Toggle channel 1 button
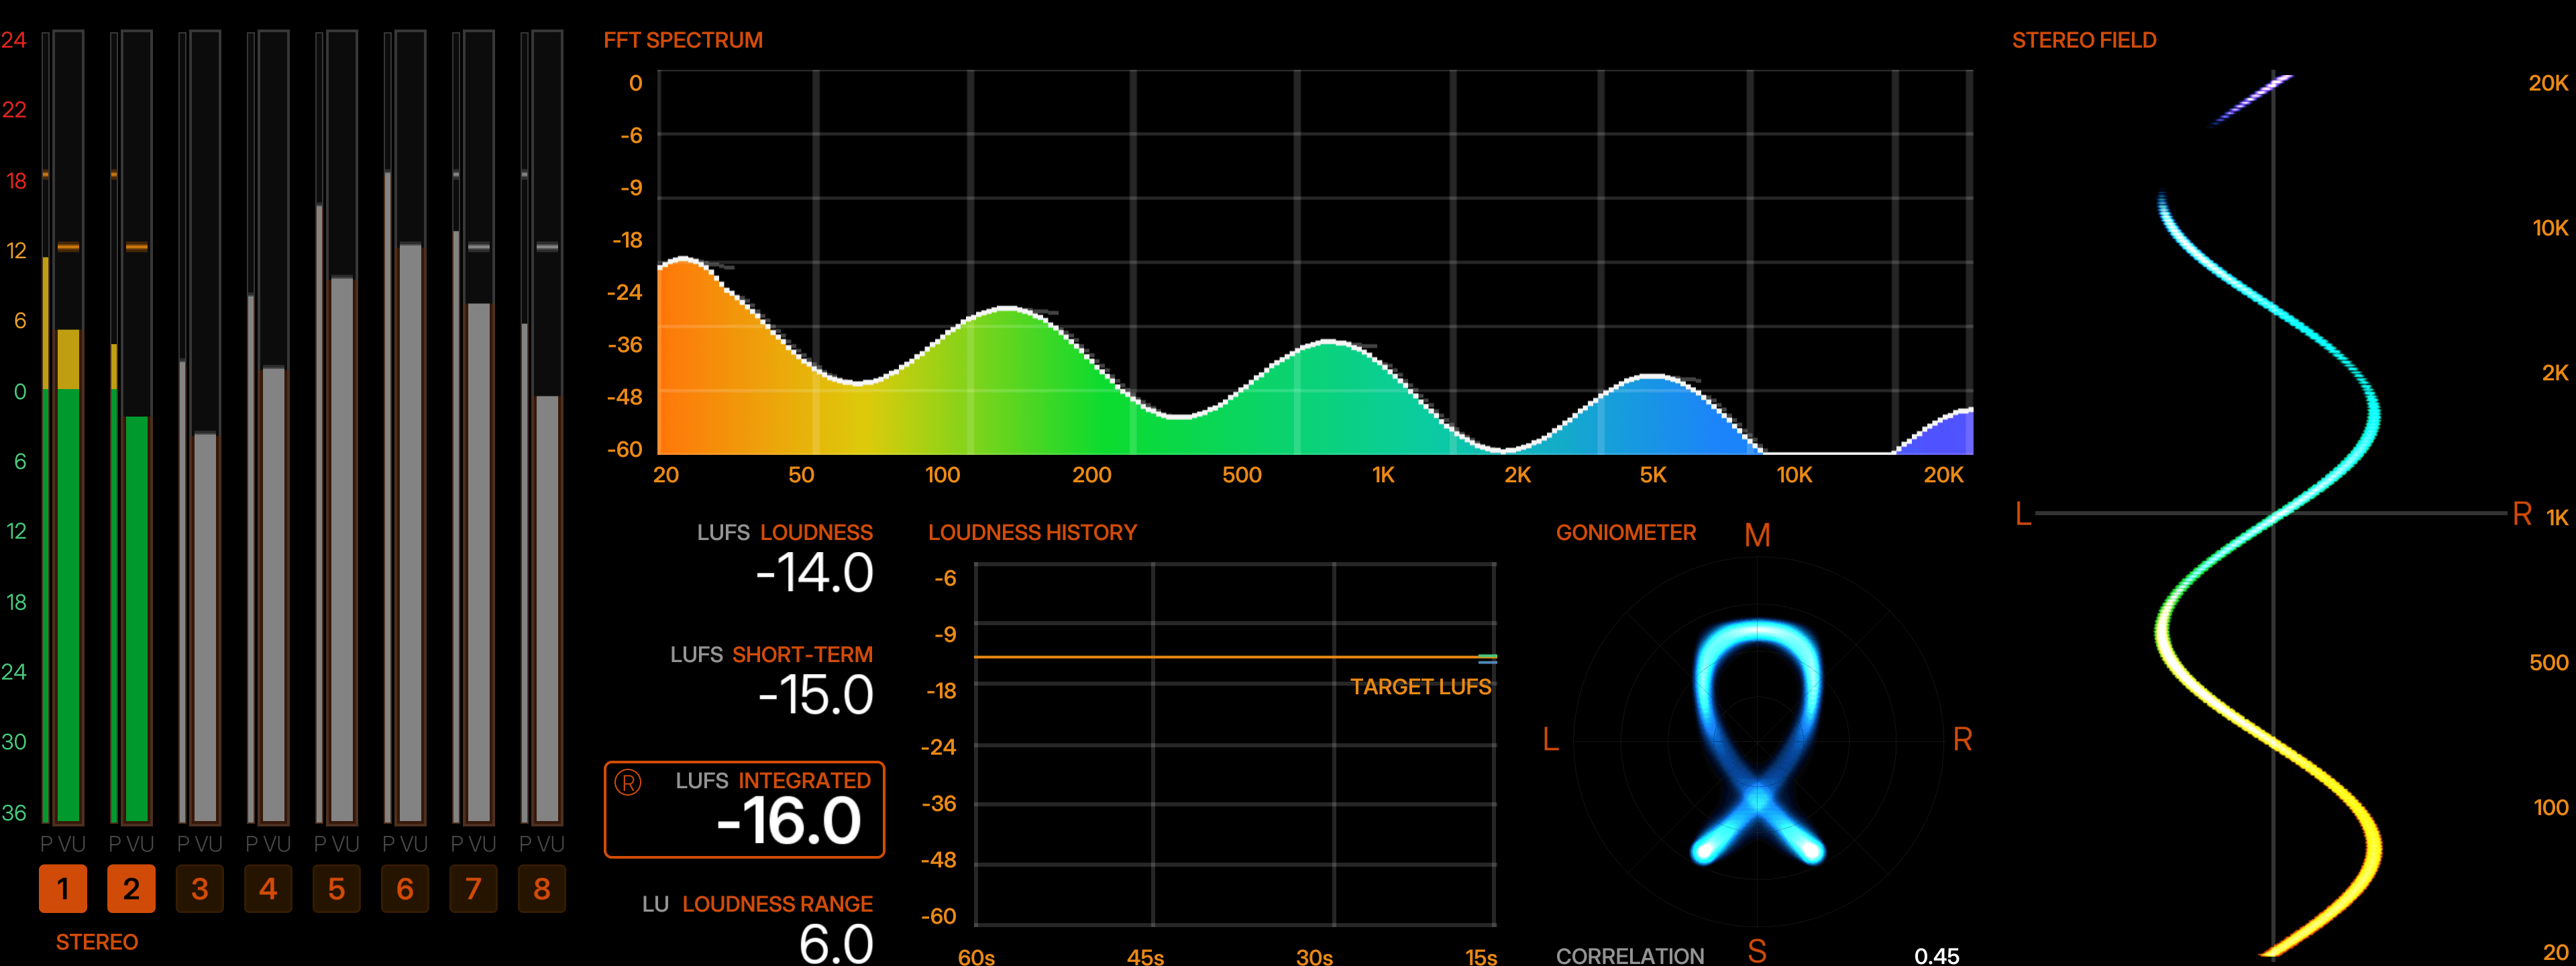The height and width of the screenshot is (966, 2576). (63, 888)
